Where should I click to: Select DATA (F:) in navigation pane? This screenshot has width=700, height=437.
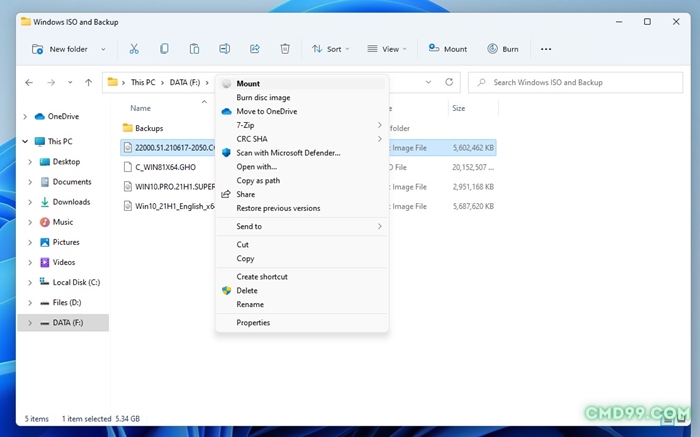tap(63, 322)
